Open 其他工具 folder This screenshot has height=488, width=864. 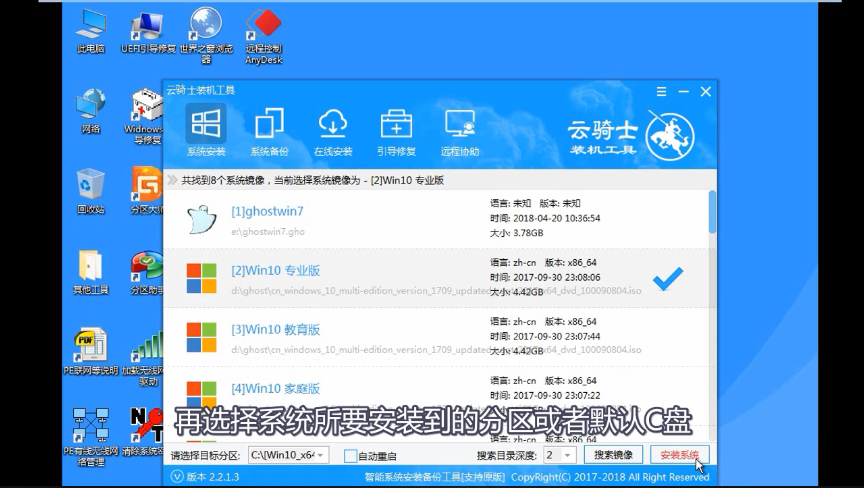[x=91, y=272]
